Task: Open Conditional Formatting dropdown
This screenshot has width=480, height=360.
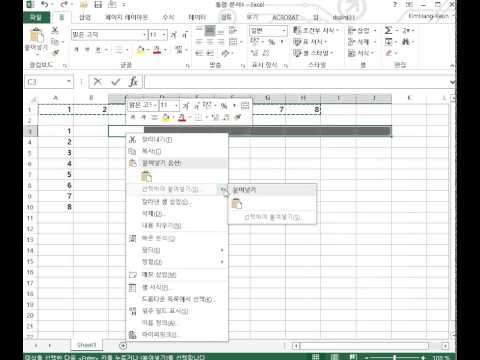Action: pyautogui.click(x=315, y=31)
